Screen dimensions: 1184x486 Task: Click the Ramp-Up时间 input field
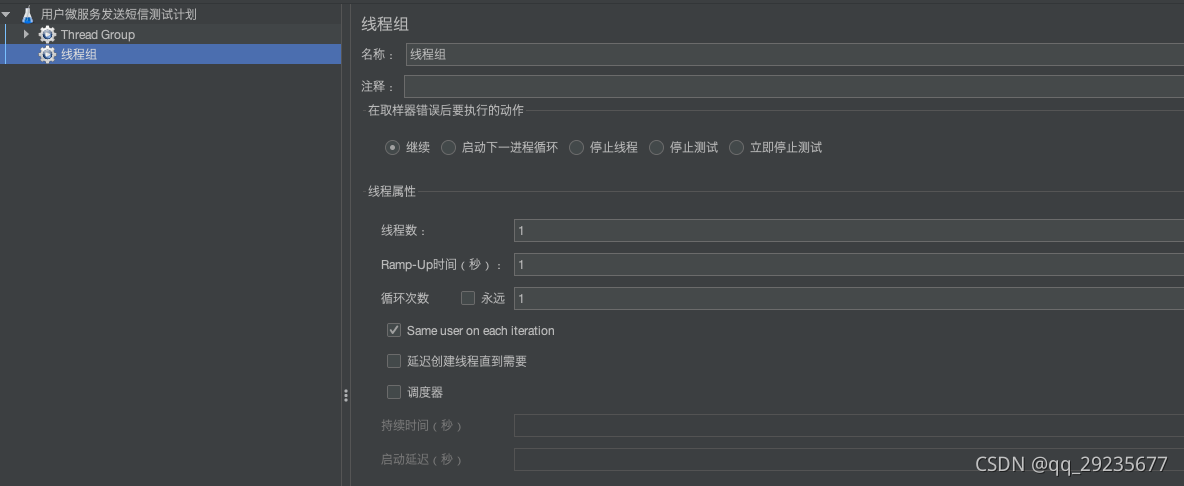click(x=849, y=265)
